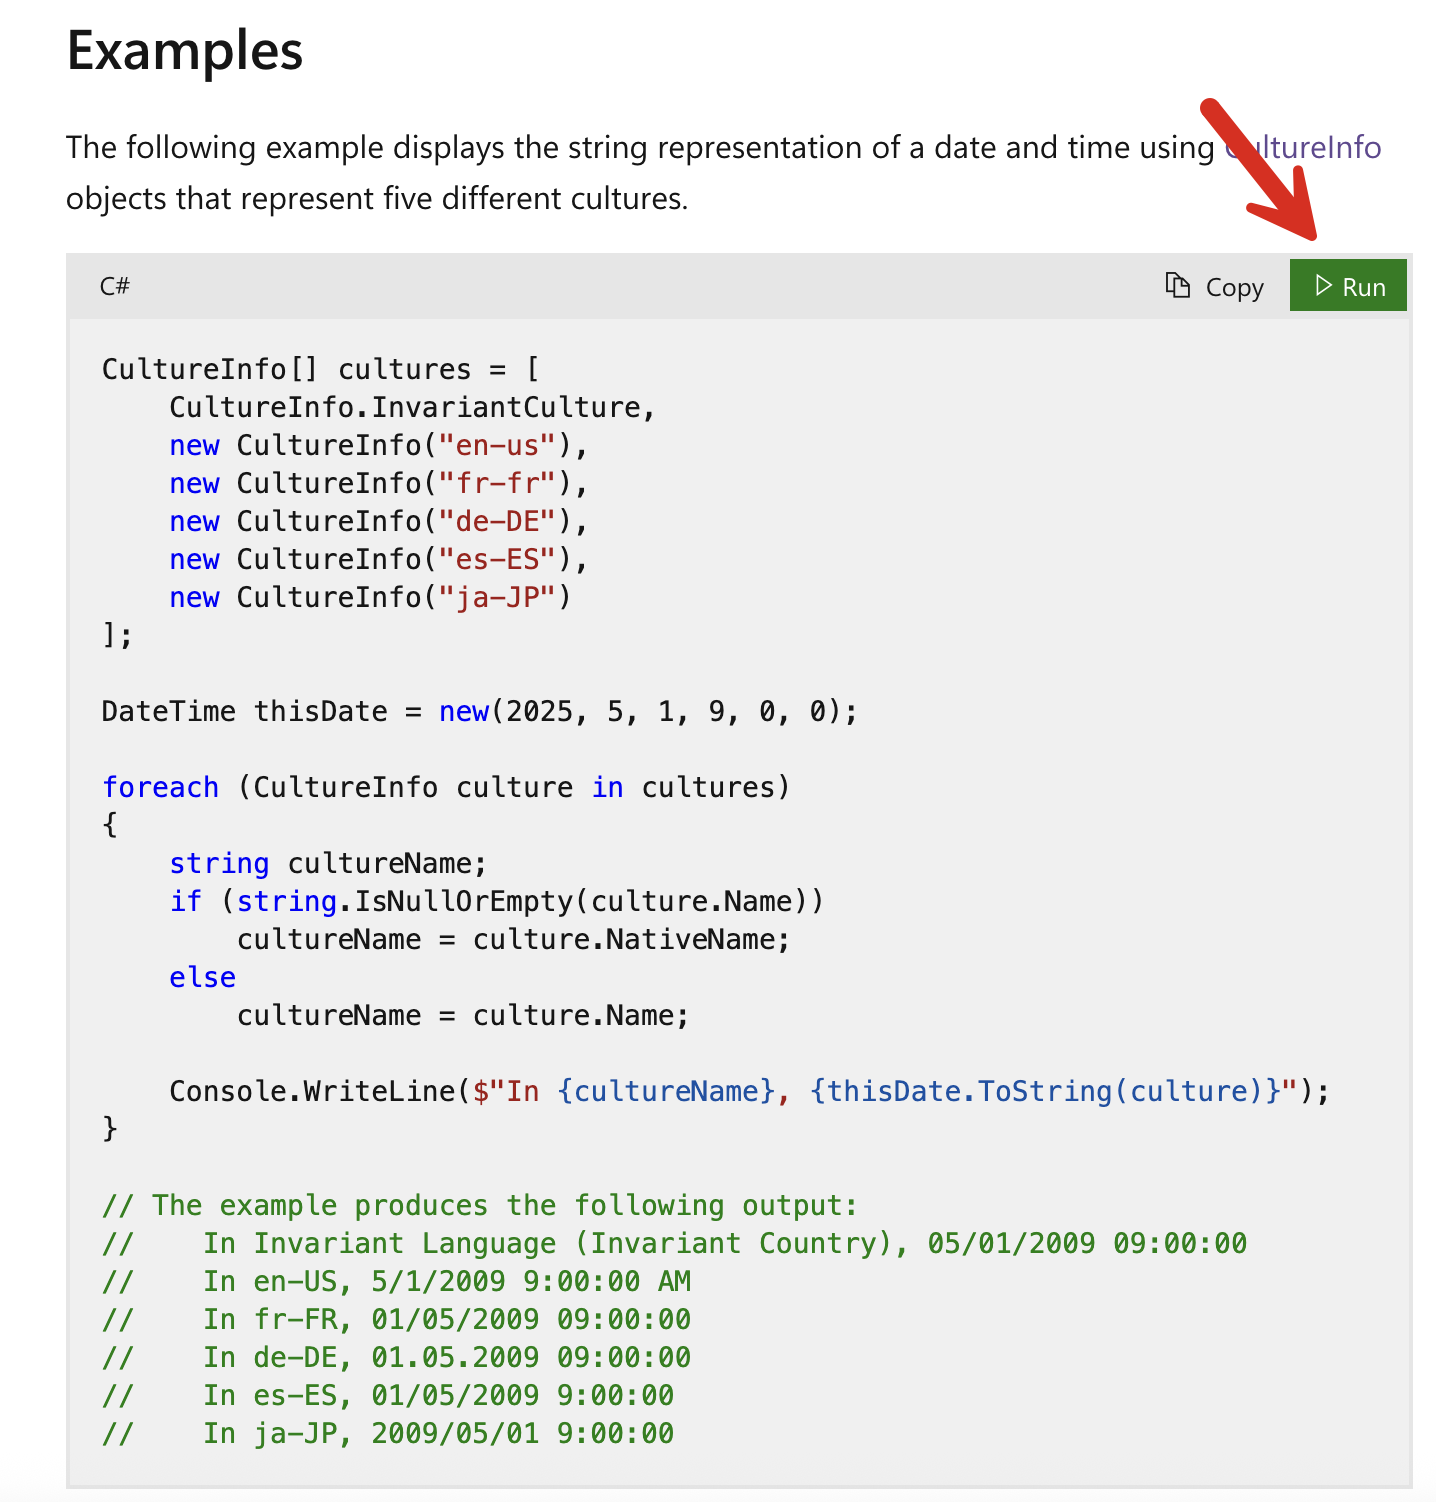This screenshot has width=1436, height=1502.
Task: Click the foreach keyword in the code
Action: point(160,787)
